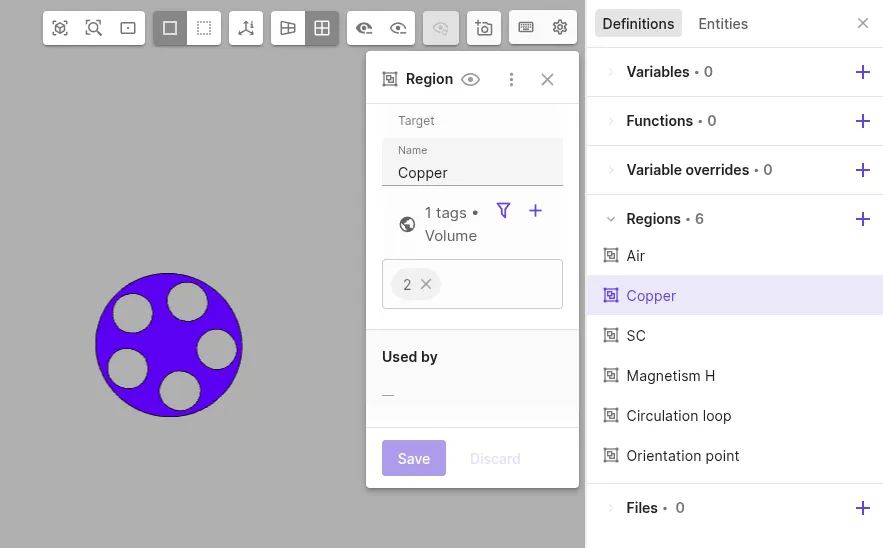Click the add camera snapshot icon

(x=484, y=28)
